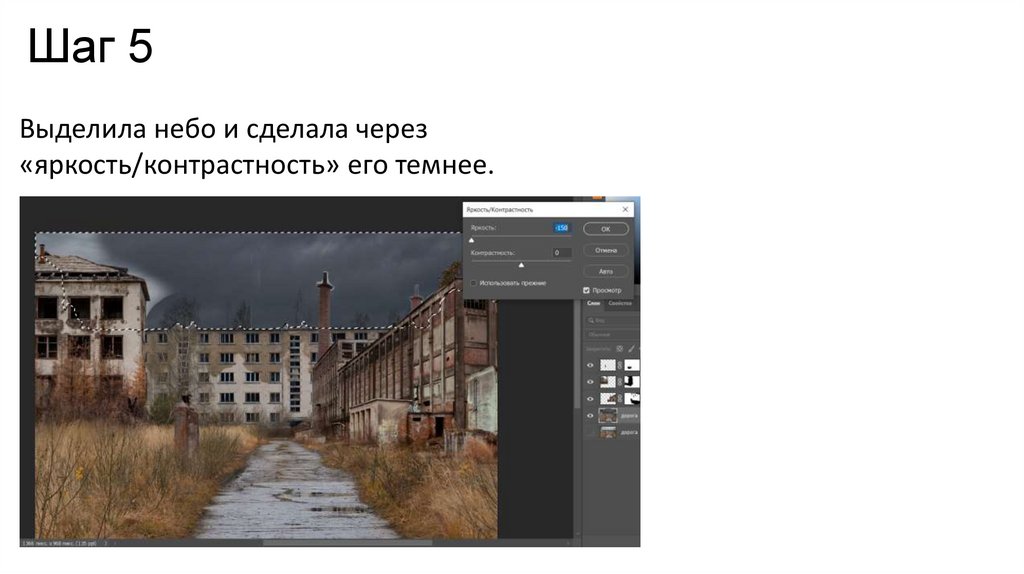
Task: Click the Контрастность slider handle
Action: [x=521, y=265]
